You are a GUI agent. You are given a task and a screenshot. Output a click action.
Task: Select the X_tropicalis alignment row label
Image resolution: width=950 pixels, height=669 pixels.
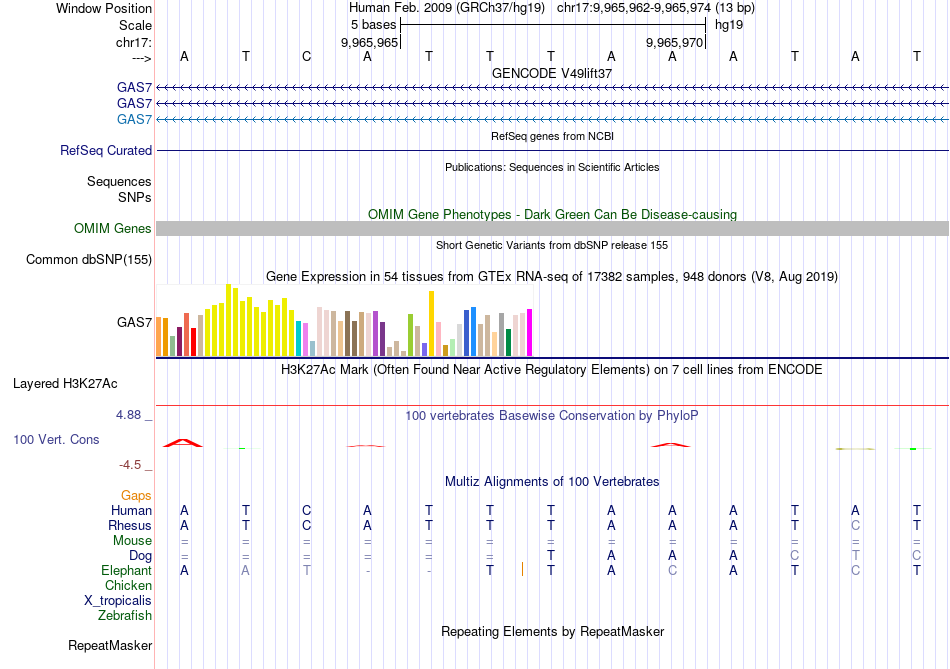118,601
